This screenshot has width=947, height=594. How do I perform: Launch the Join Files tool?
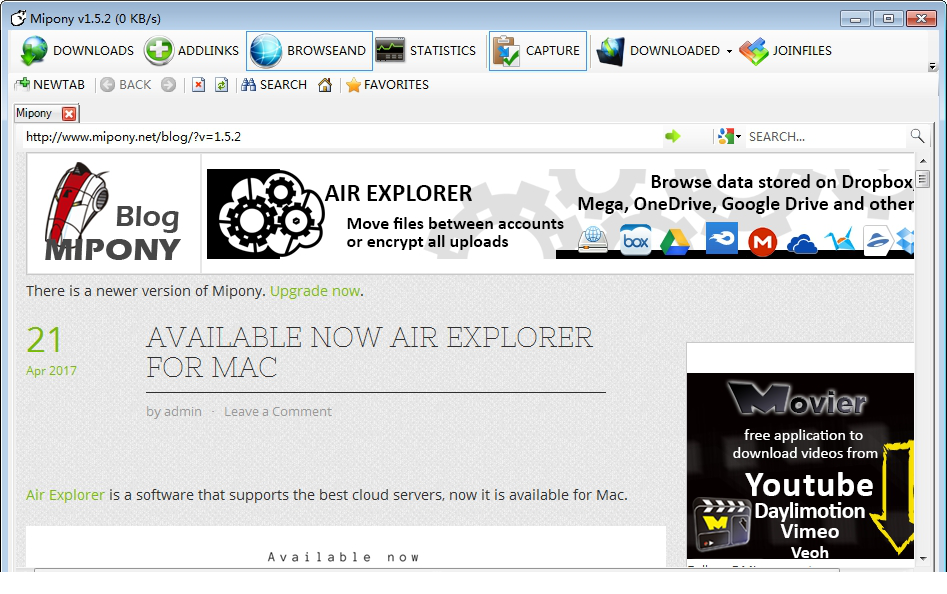[786, 51]
